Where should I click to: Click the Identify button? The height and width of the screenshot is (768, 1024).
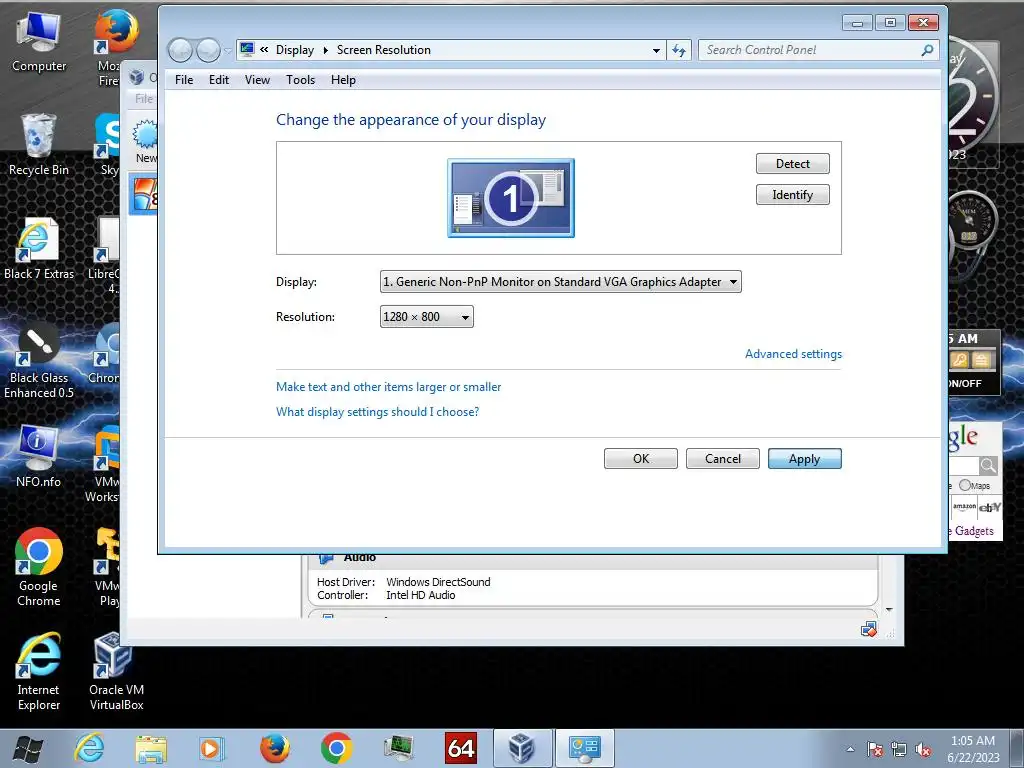coord(793,195)
